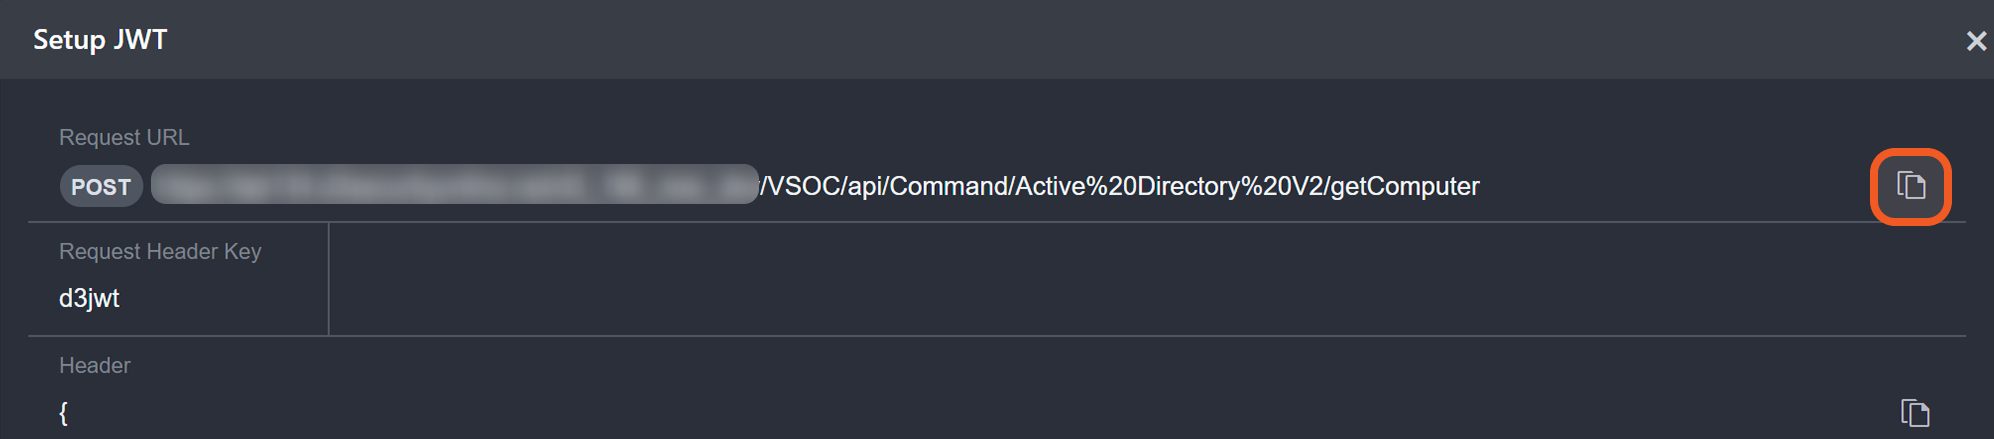This screenshot has height=439, width=1994.
Task: Select the getComputer segment of the URL
Action: (1404, 187)
